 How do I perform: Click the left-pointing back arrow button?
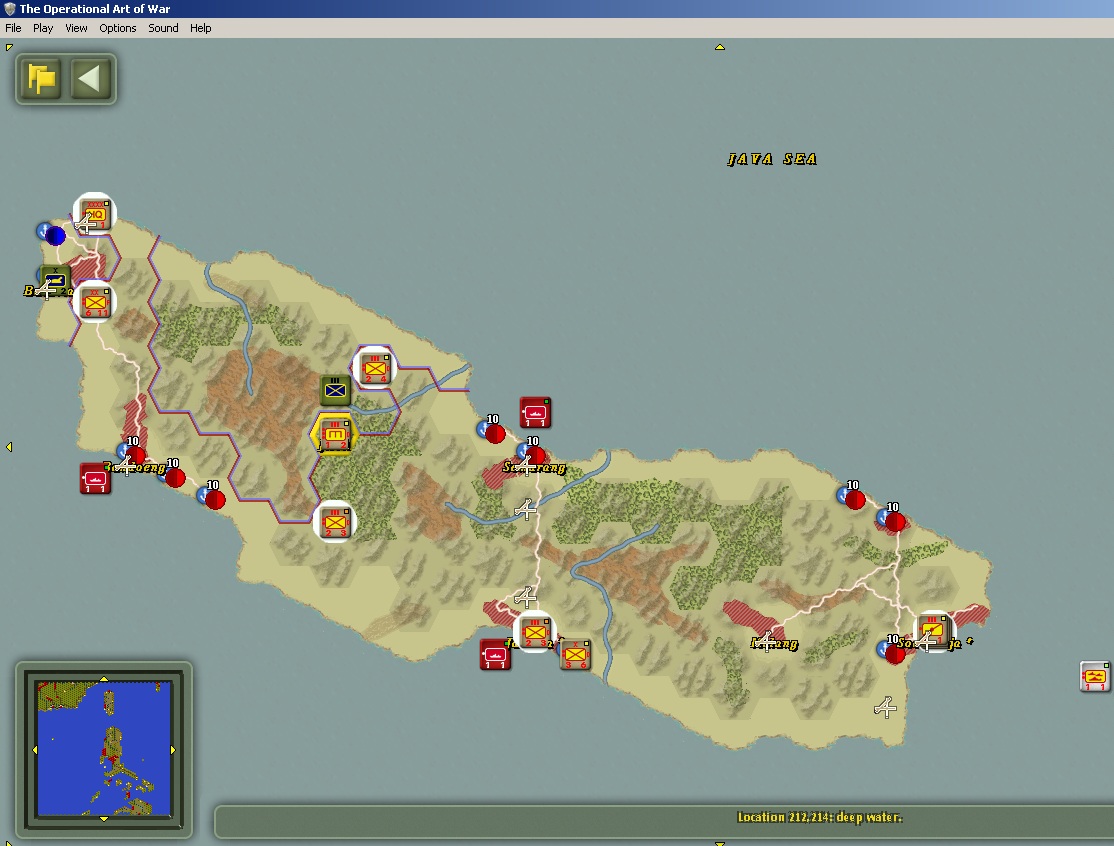[90, 78]
